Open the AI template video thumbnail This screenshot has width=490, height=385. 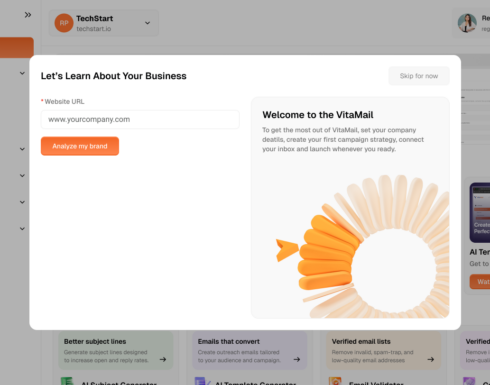[x=480, y=213]
